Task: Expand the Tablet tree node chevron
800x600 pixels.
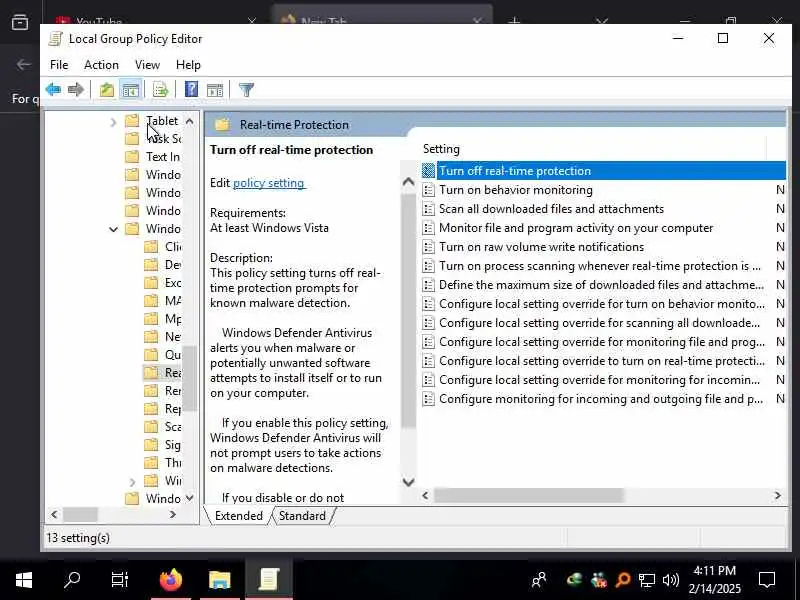Action: coord(113,121)
